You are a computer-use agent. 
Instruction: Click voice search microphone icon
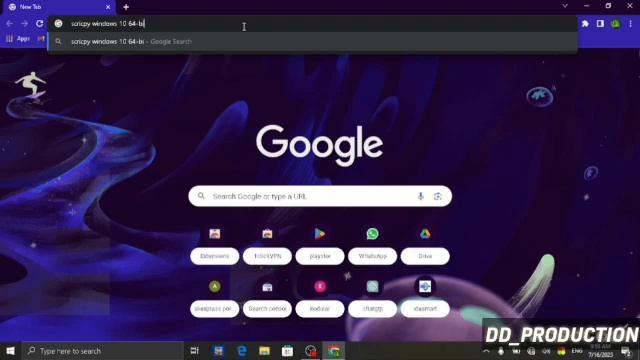pos(420,196)
